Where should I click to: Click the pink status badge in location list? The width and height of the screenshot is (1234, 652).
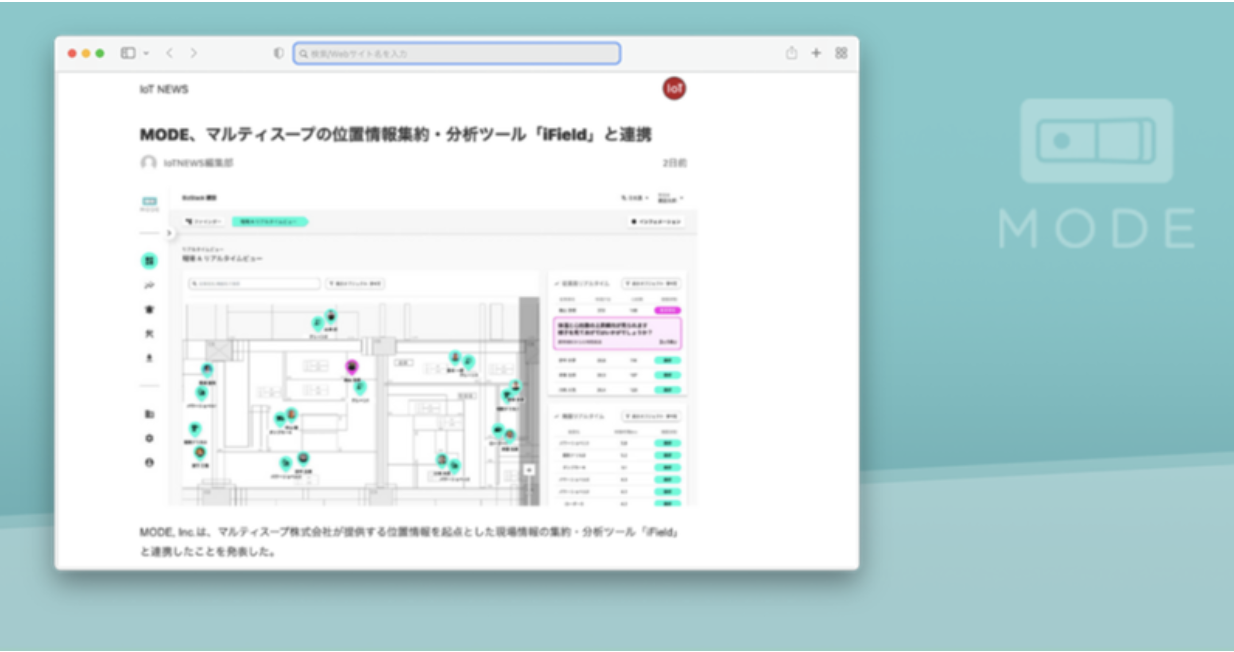click(666, 310)
